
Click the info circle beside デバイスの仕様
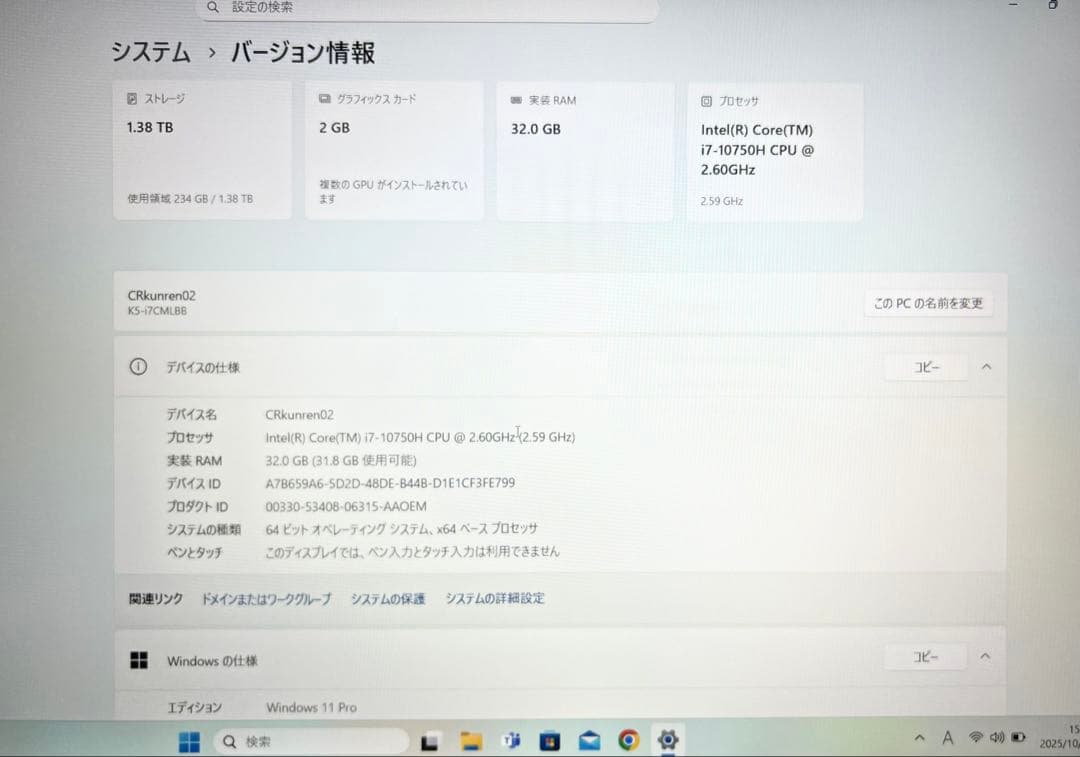point(138,366)
